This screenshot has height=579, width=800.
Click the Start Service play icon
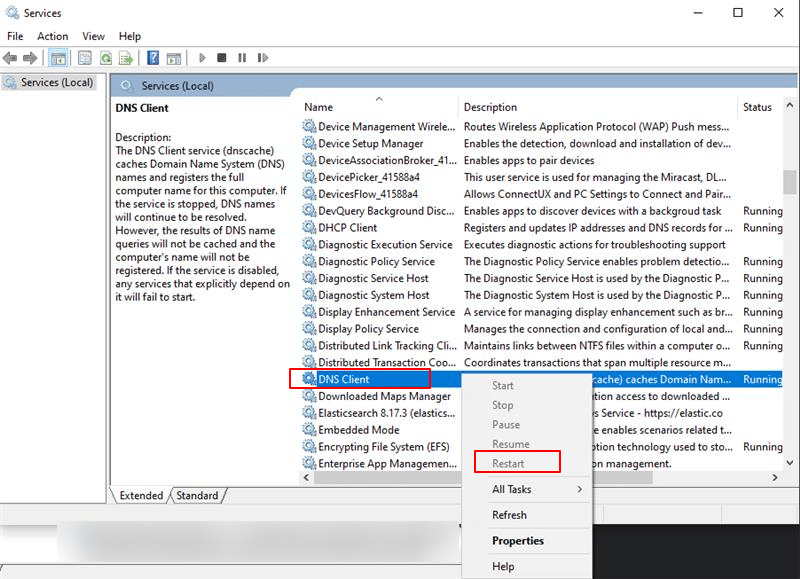point(202,58)
